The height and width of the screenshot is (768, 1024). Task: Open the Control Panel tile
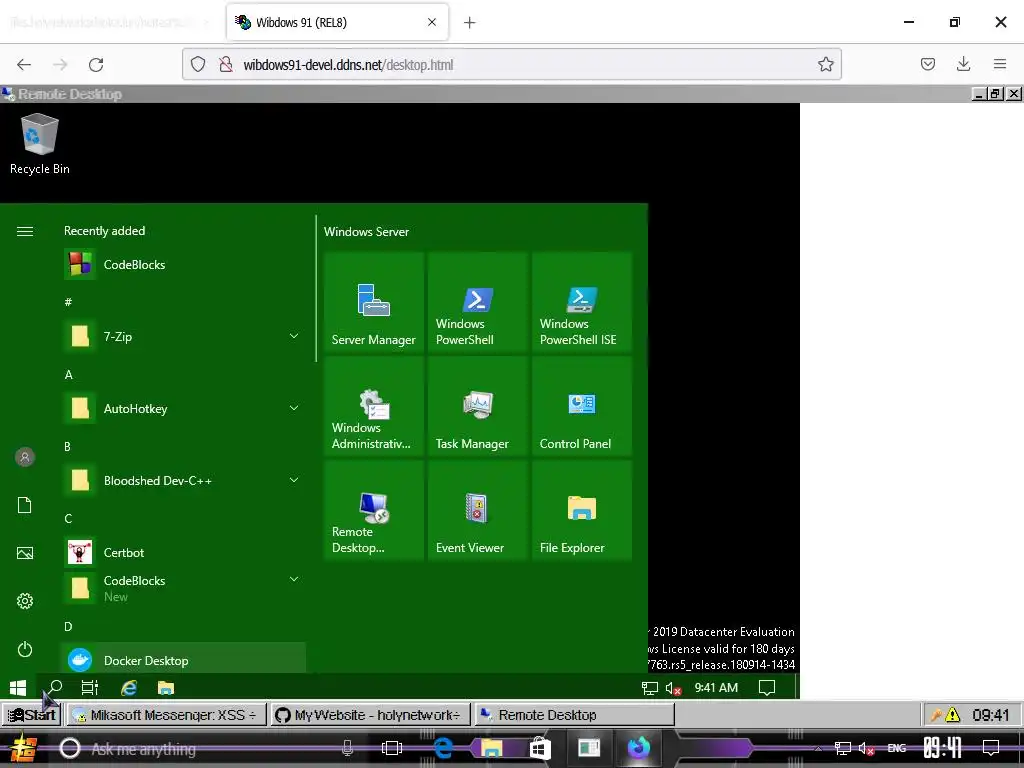point(582,406)
